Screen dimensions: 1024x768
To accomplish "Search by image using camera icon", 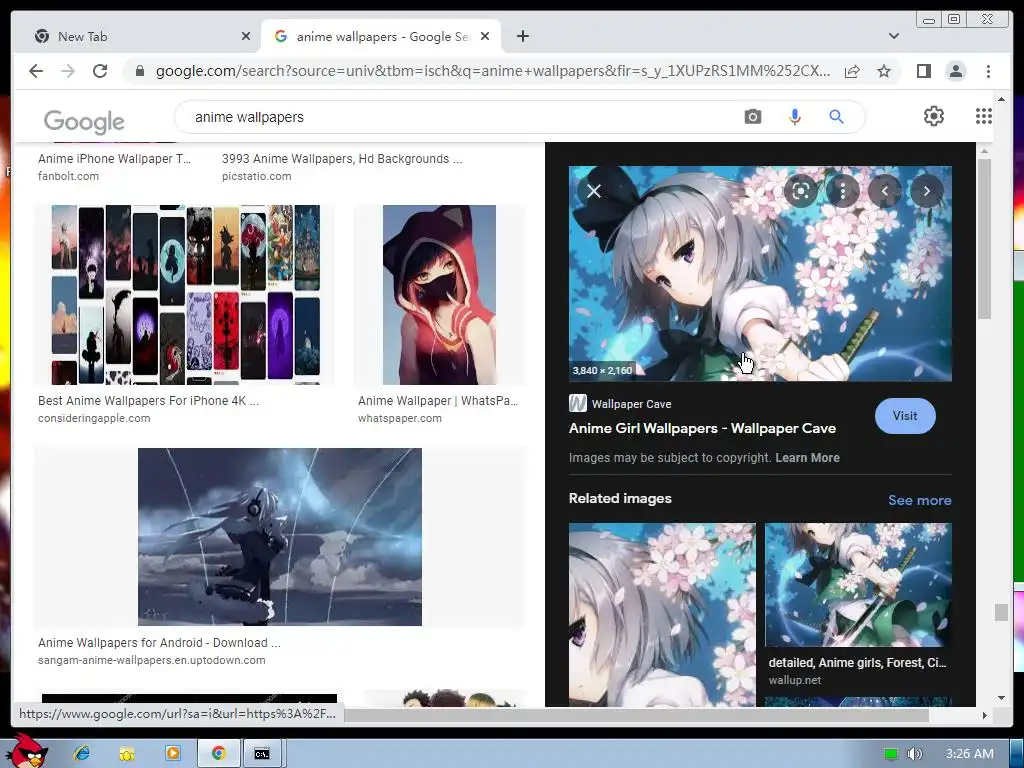I will tap(752, 117).
